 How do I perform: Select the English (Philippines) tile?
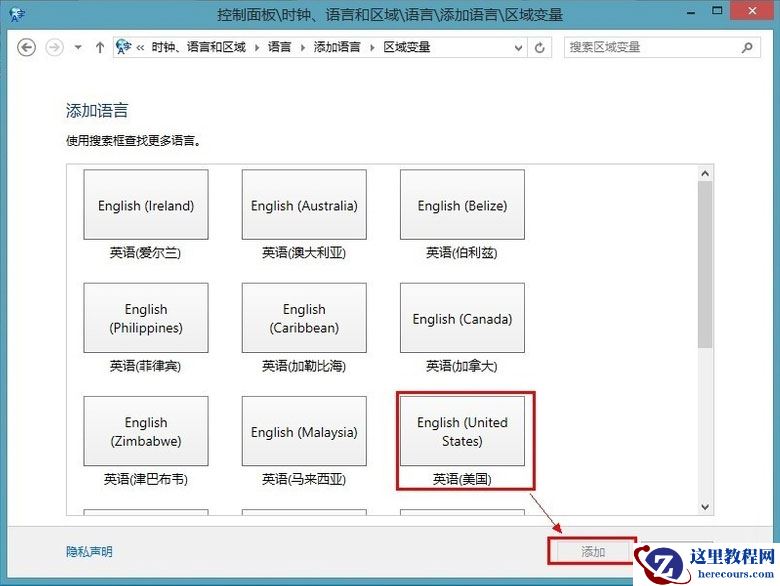tap(146, 318)
